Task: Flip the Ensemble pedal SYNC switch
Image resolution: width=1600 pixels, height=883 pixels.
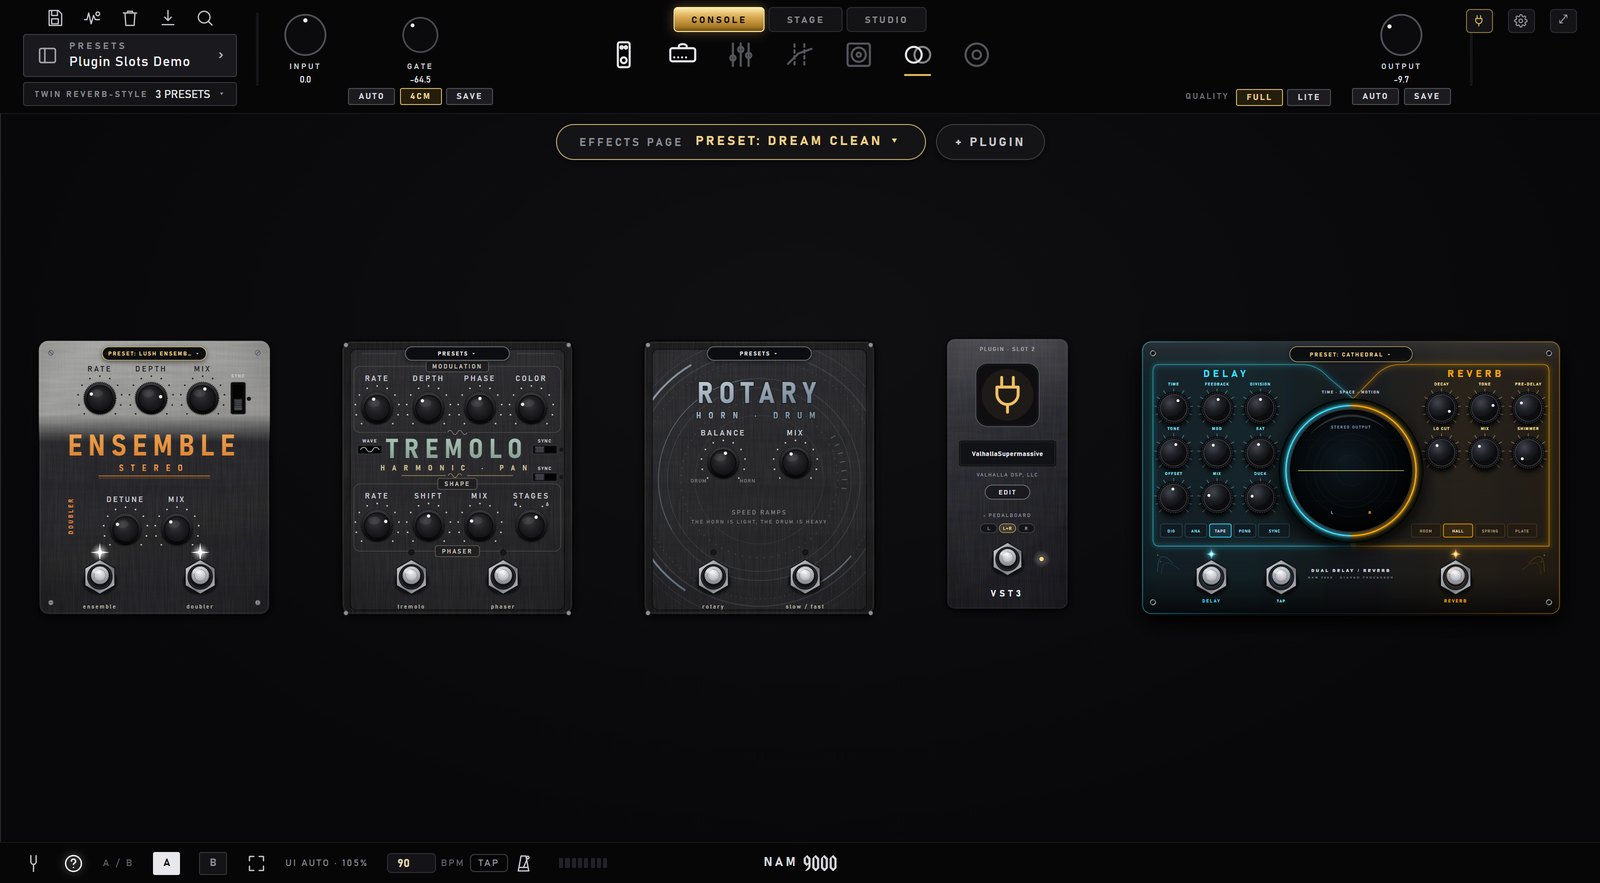Action: (238, 398)
